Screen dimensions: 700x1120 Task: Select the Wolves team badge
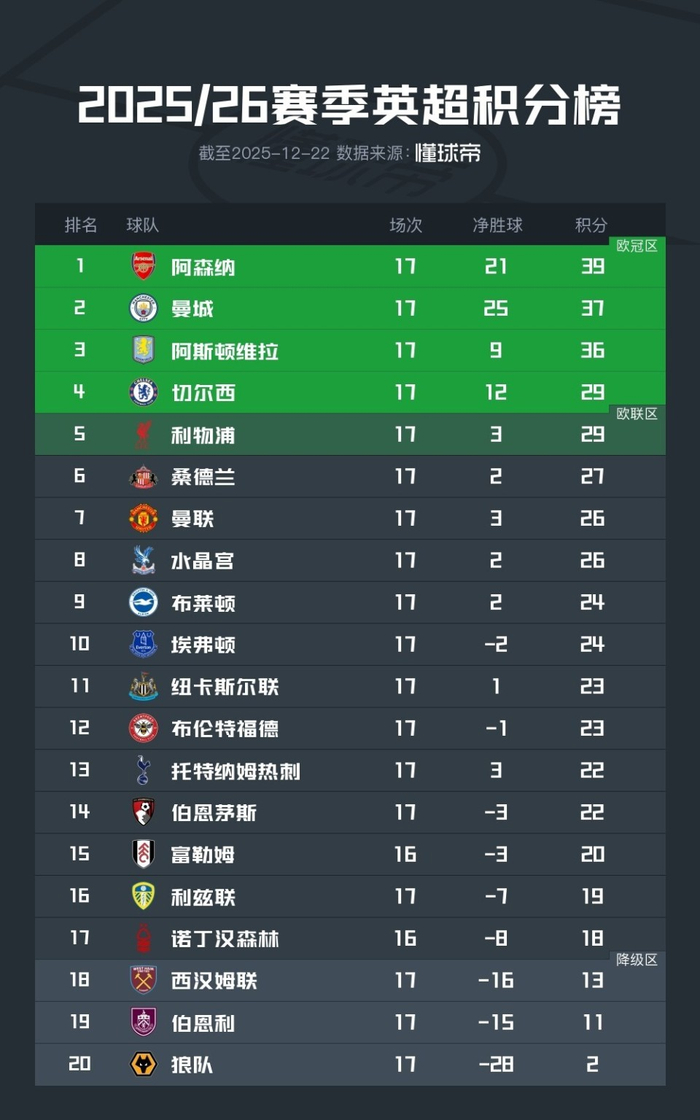click(x=143, y=1064)
